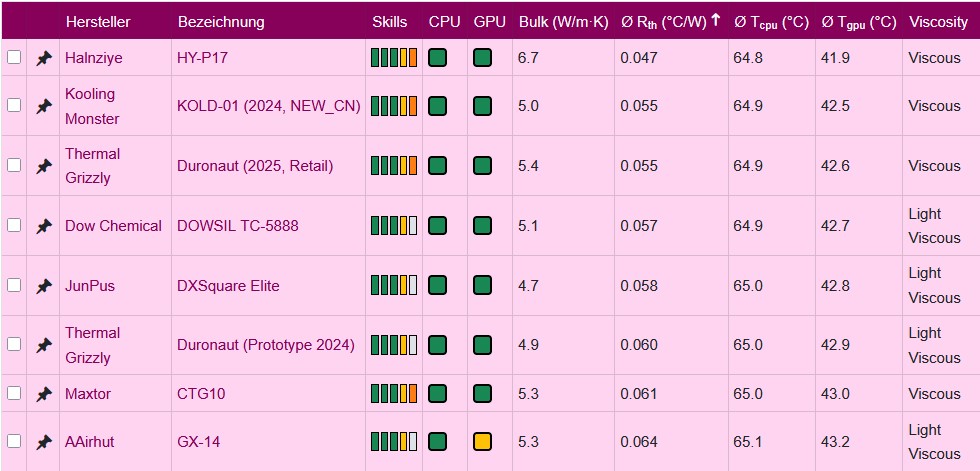Click yellow GPU indicator for GX-14
This screenshot has width=980, height=471.
482,442
